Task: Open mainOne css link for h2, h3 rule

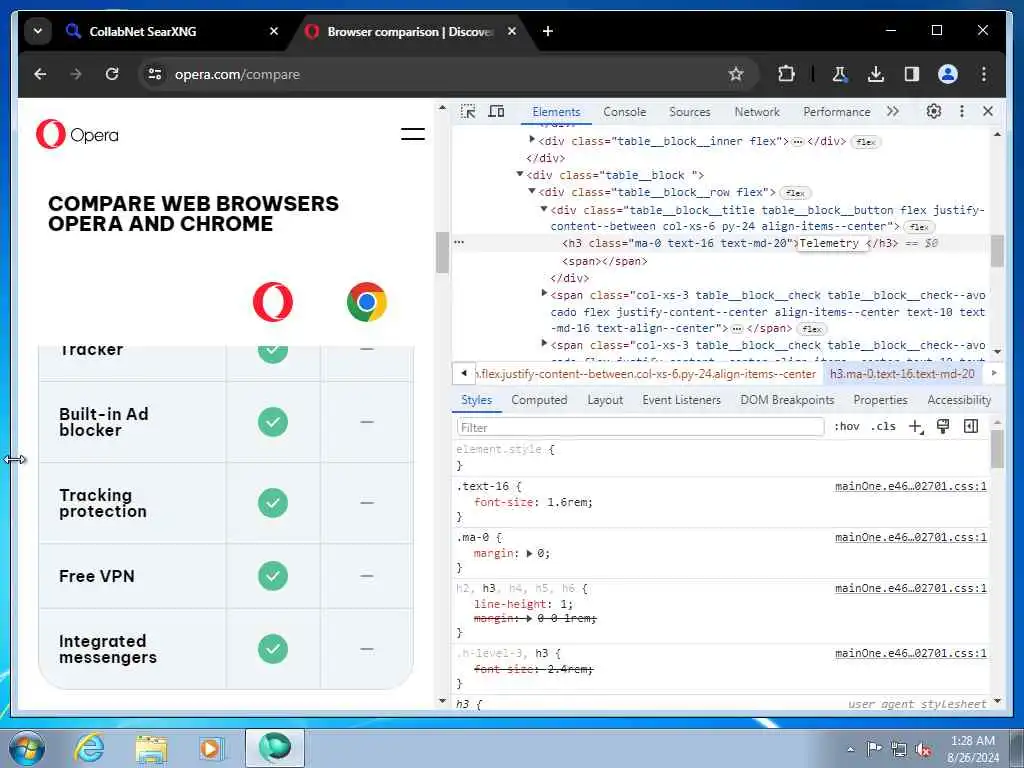Action: (x=911, y=588)
